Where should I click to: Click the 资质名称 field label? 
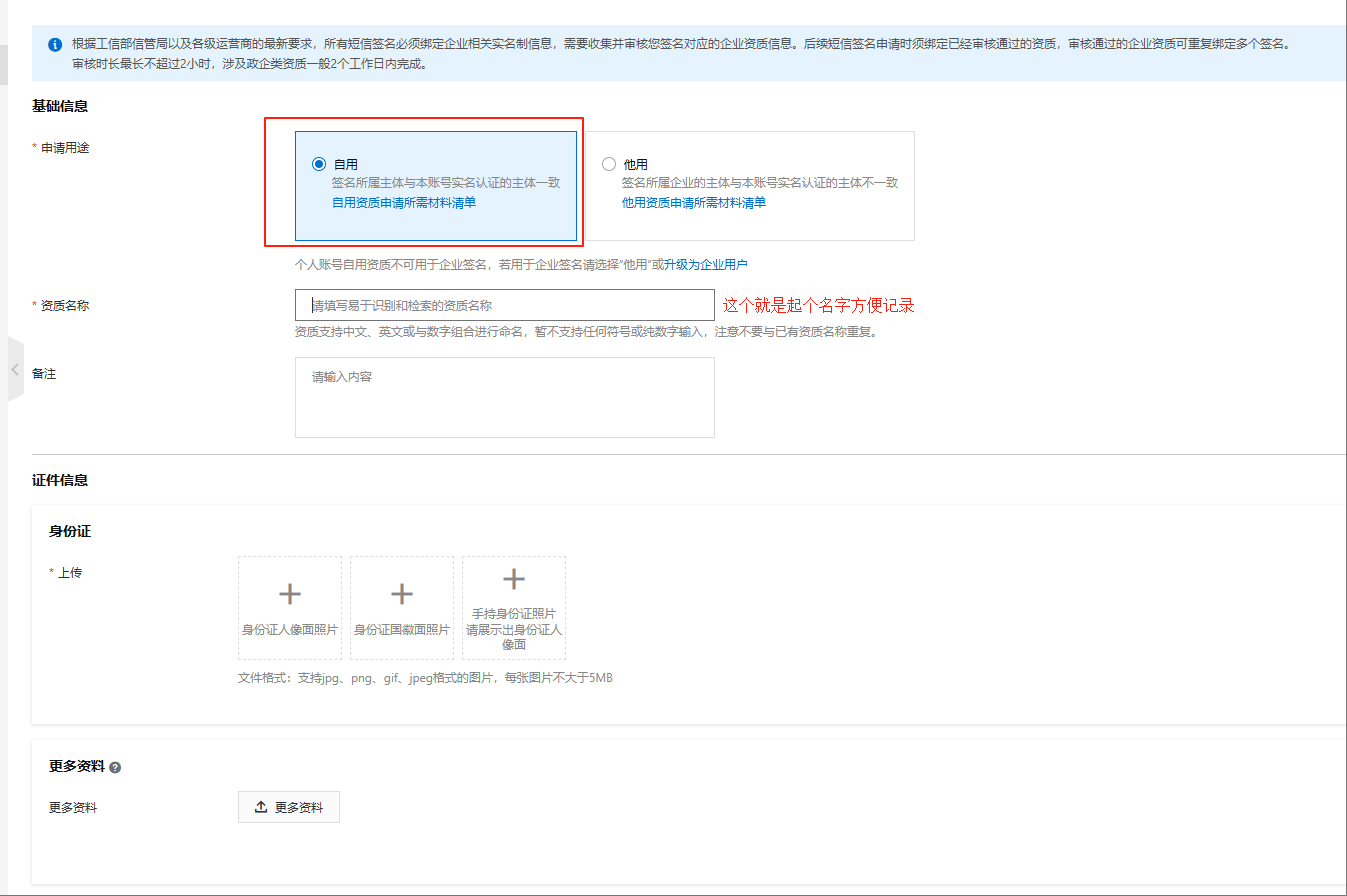64,306
